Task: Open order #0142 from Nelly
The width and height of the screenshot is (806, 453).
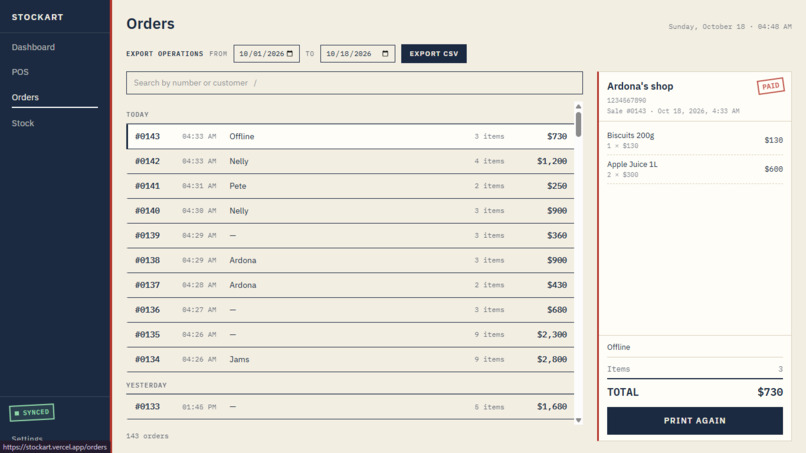Action: coord(350,161)
